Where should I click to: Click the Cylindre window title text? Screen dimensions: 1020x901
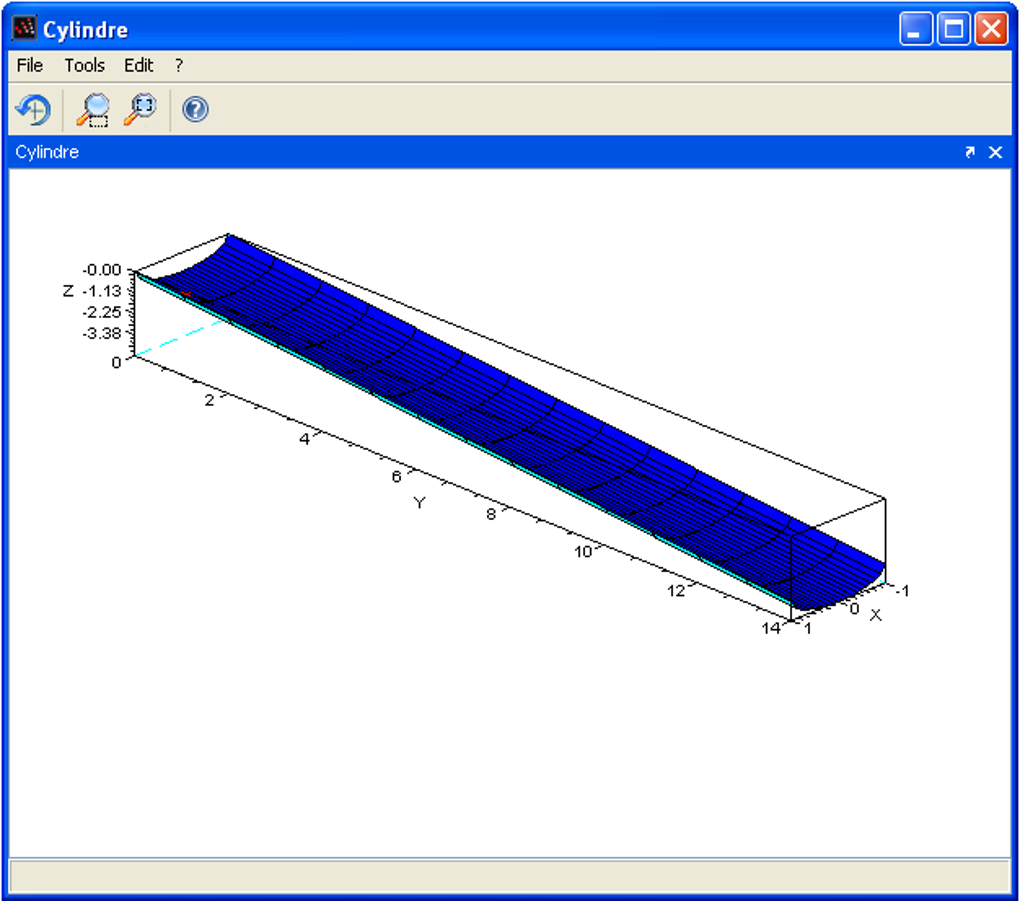click(85, 30)
